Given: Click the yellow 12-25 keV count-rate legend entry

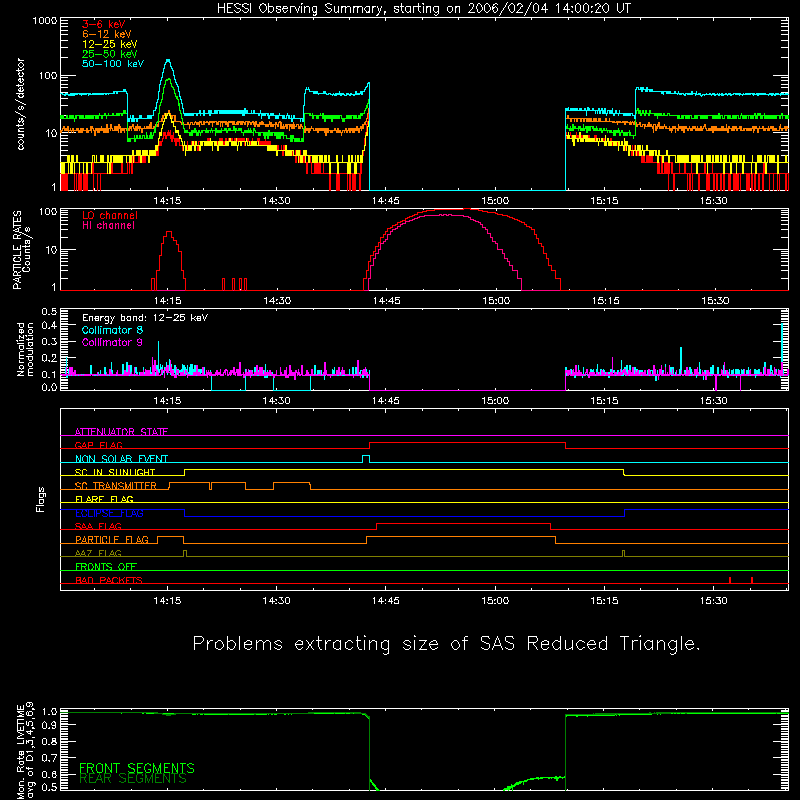Looking at the screenshot, I should (110, 44).
